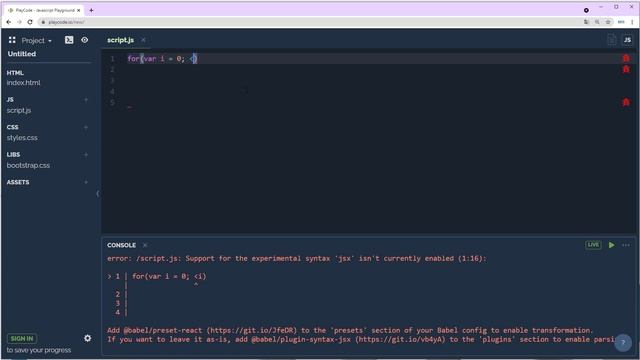Close the PlayCode browser tab
Image resolution: width=640 pixels, height=360 pixels.
click(78, 10)
